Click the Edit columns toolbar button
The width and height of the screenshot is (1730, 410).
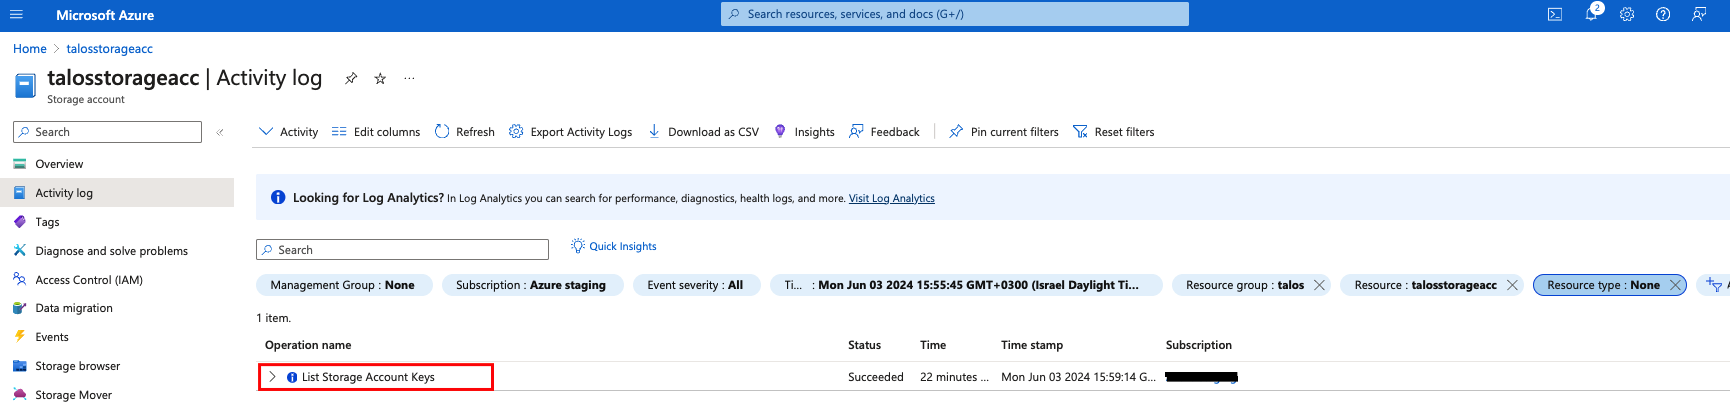coord(376,132)
